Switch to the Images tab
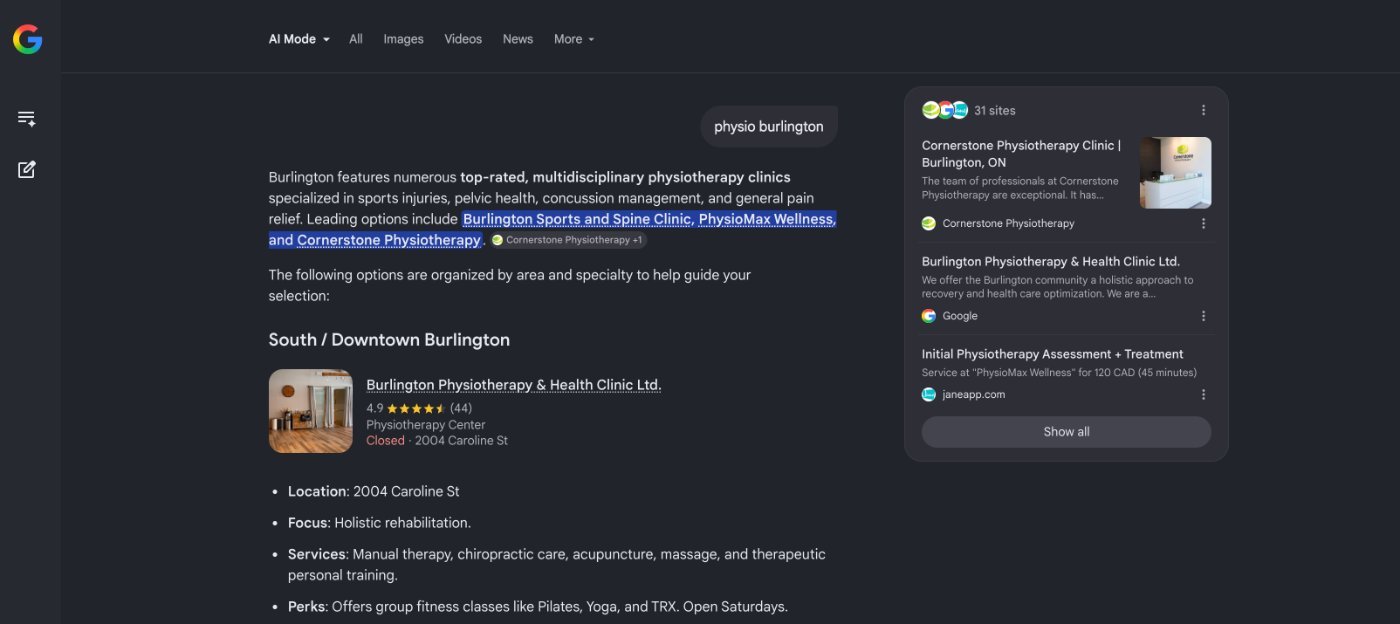The image size is (1400, 624). pos(403,39)
